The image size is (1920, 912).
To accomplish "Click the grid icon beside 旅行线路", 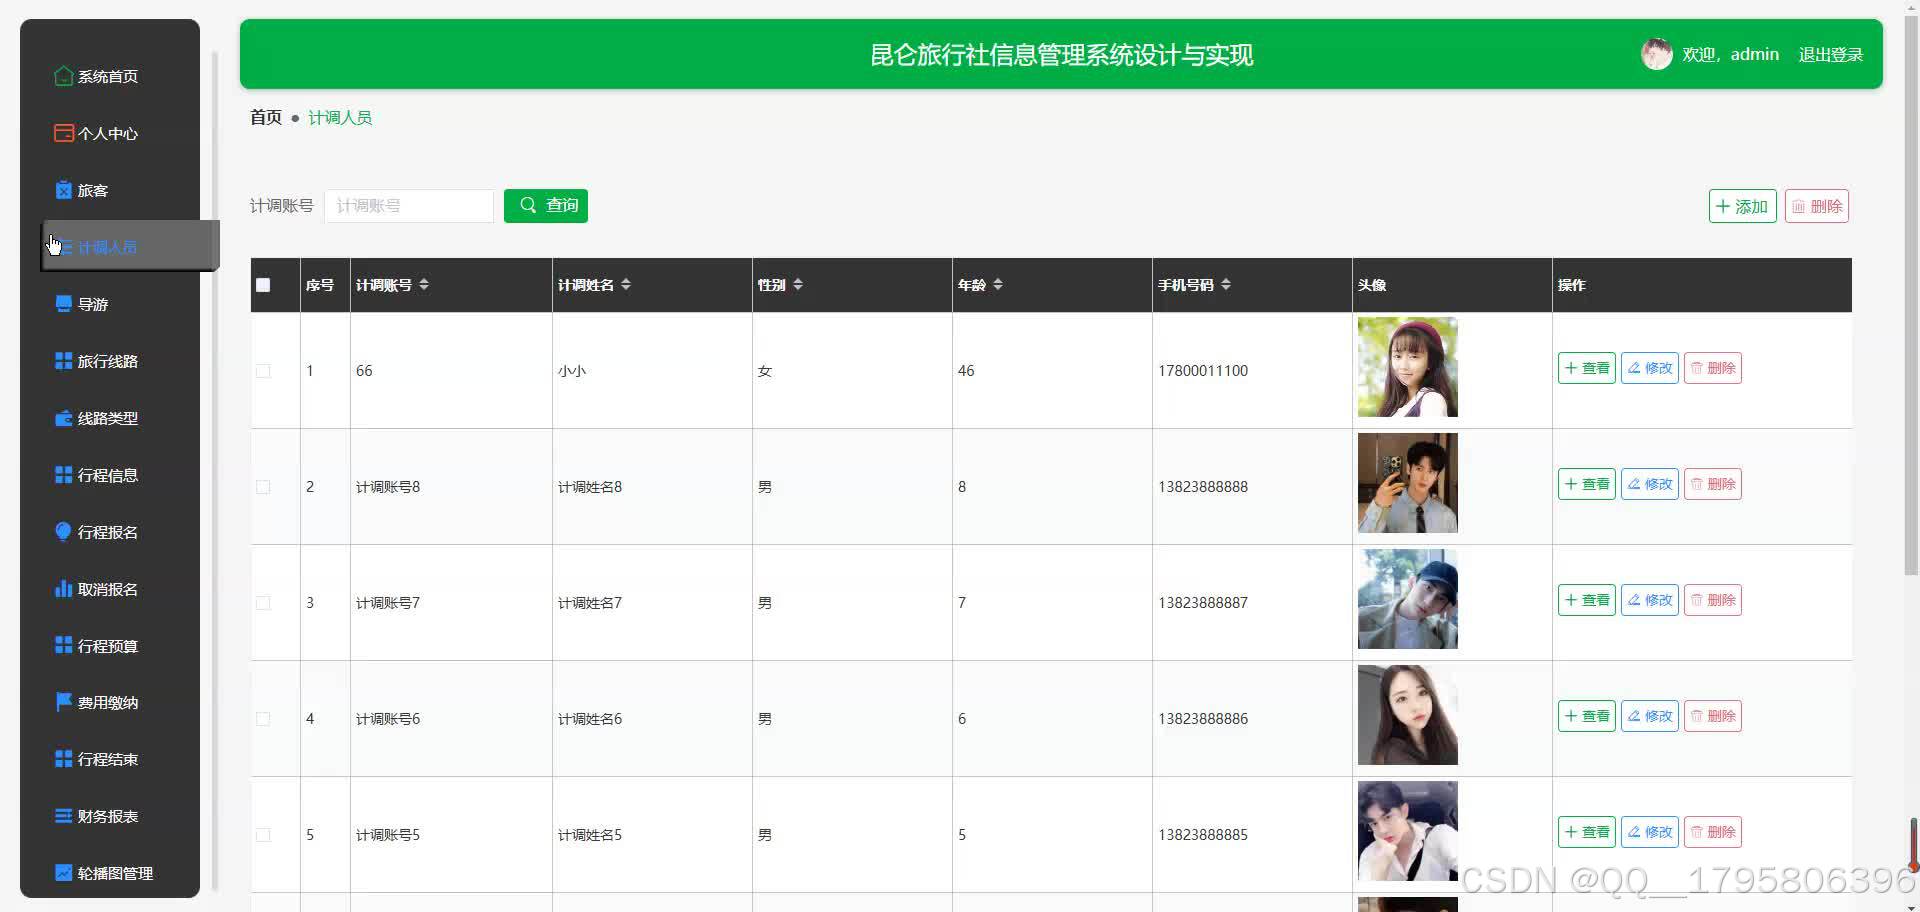I will click(63, 361).
